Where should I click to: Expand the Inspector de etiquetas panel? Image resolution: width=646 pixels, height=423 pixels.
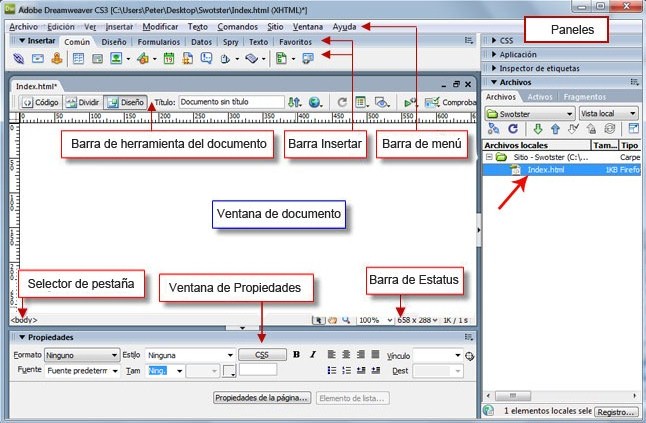(494, 68)
